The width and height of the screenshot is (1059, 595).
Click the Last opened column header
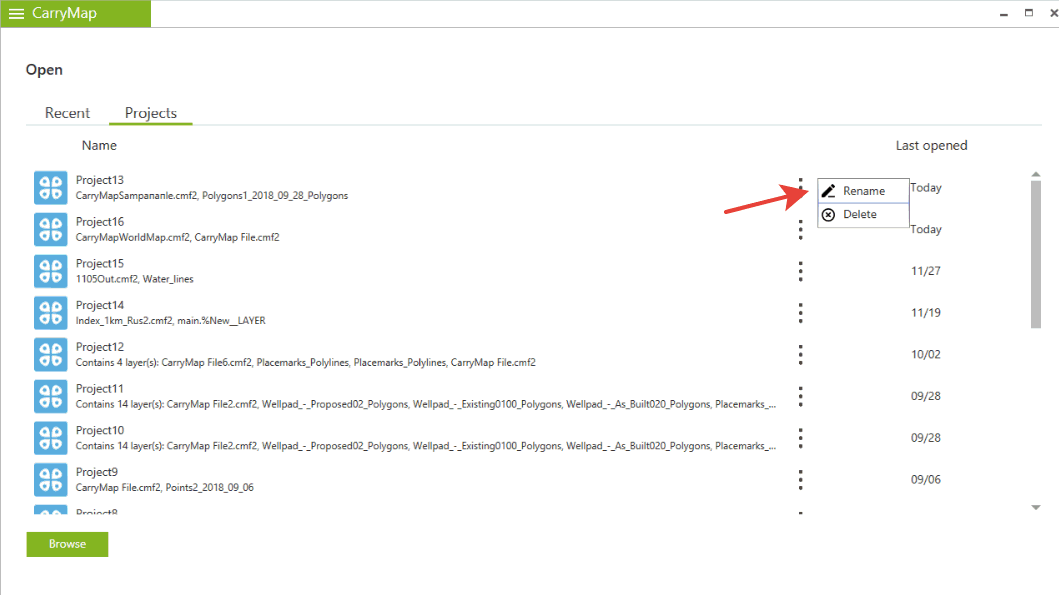[931, 145]
